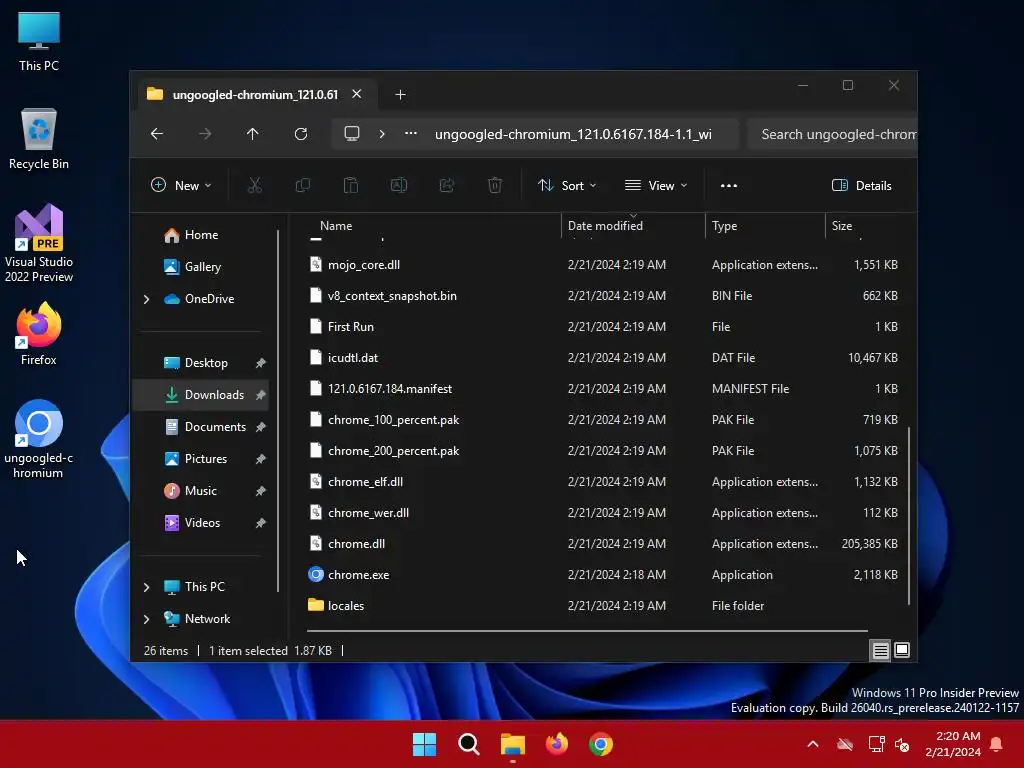Open the View dropdown

[656, 185]
